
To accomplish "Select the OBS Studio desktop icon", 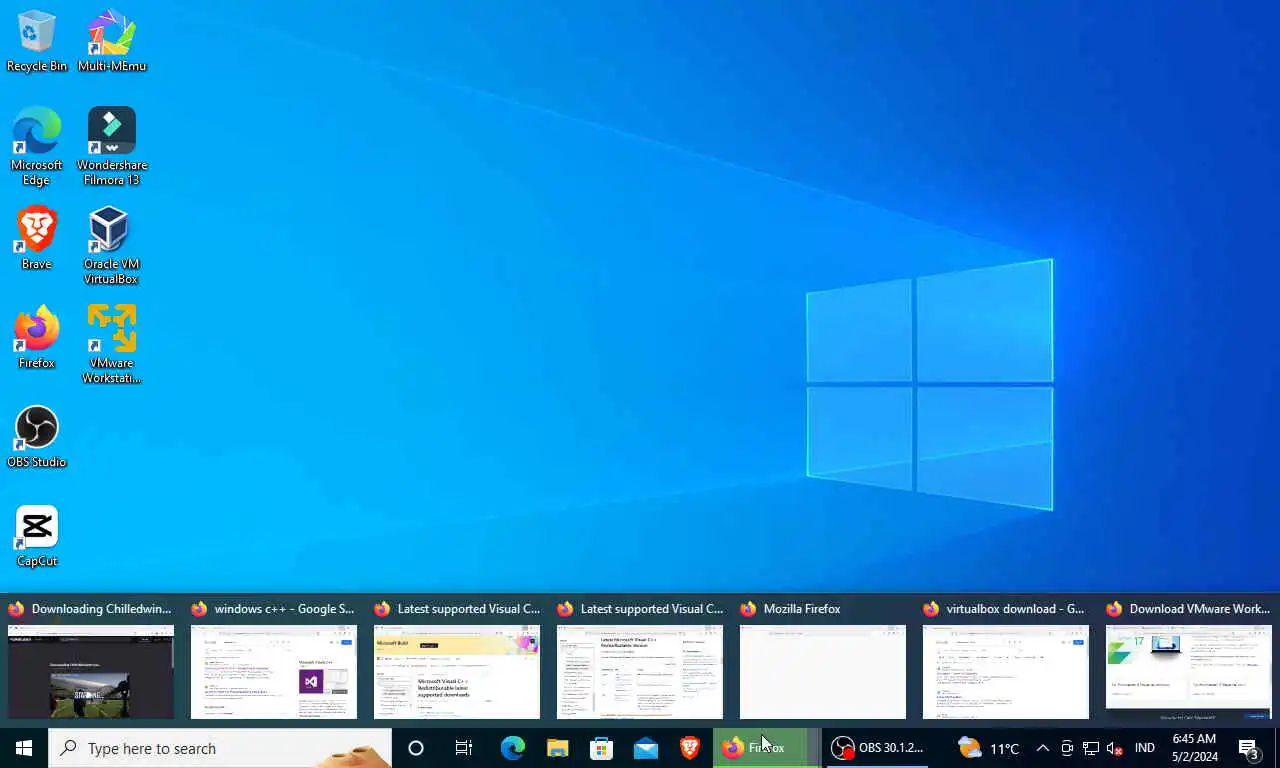I will [36, 437].
